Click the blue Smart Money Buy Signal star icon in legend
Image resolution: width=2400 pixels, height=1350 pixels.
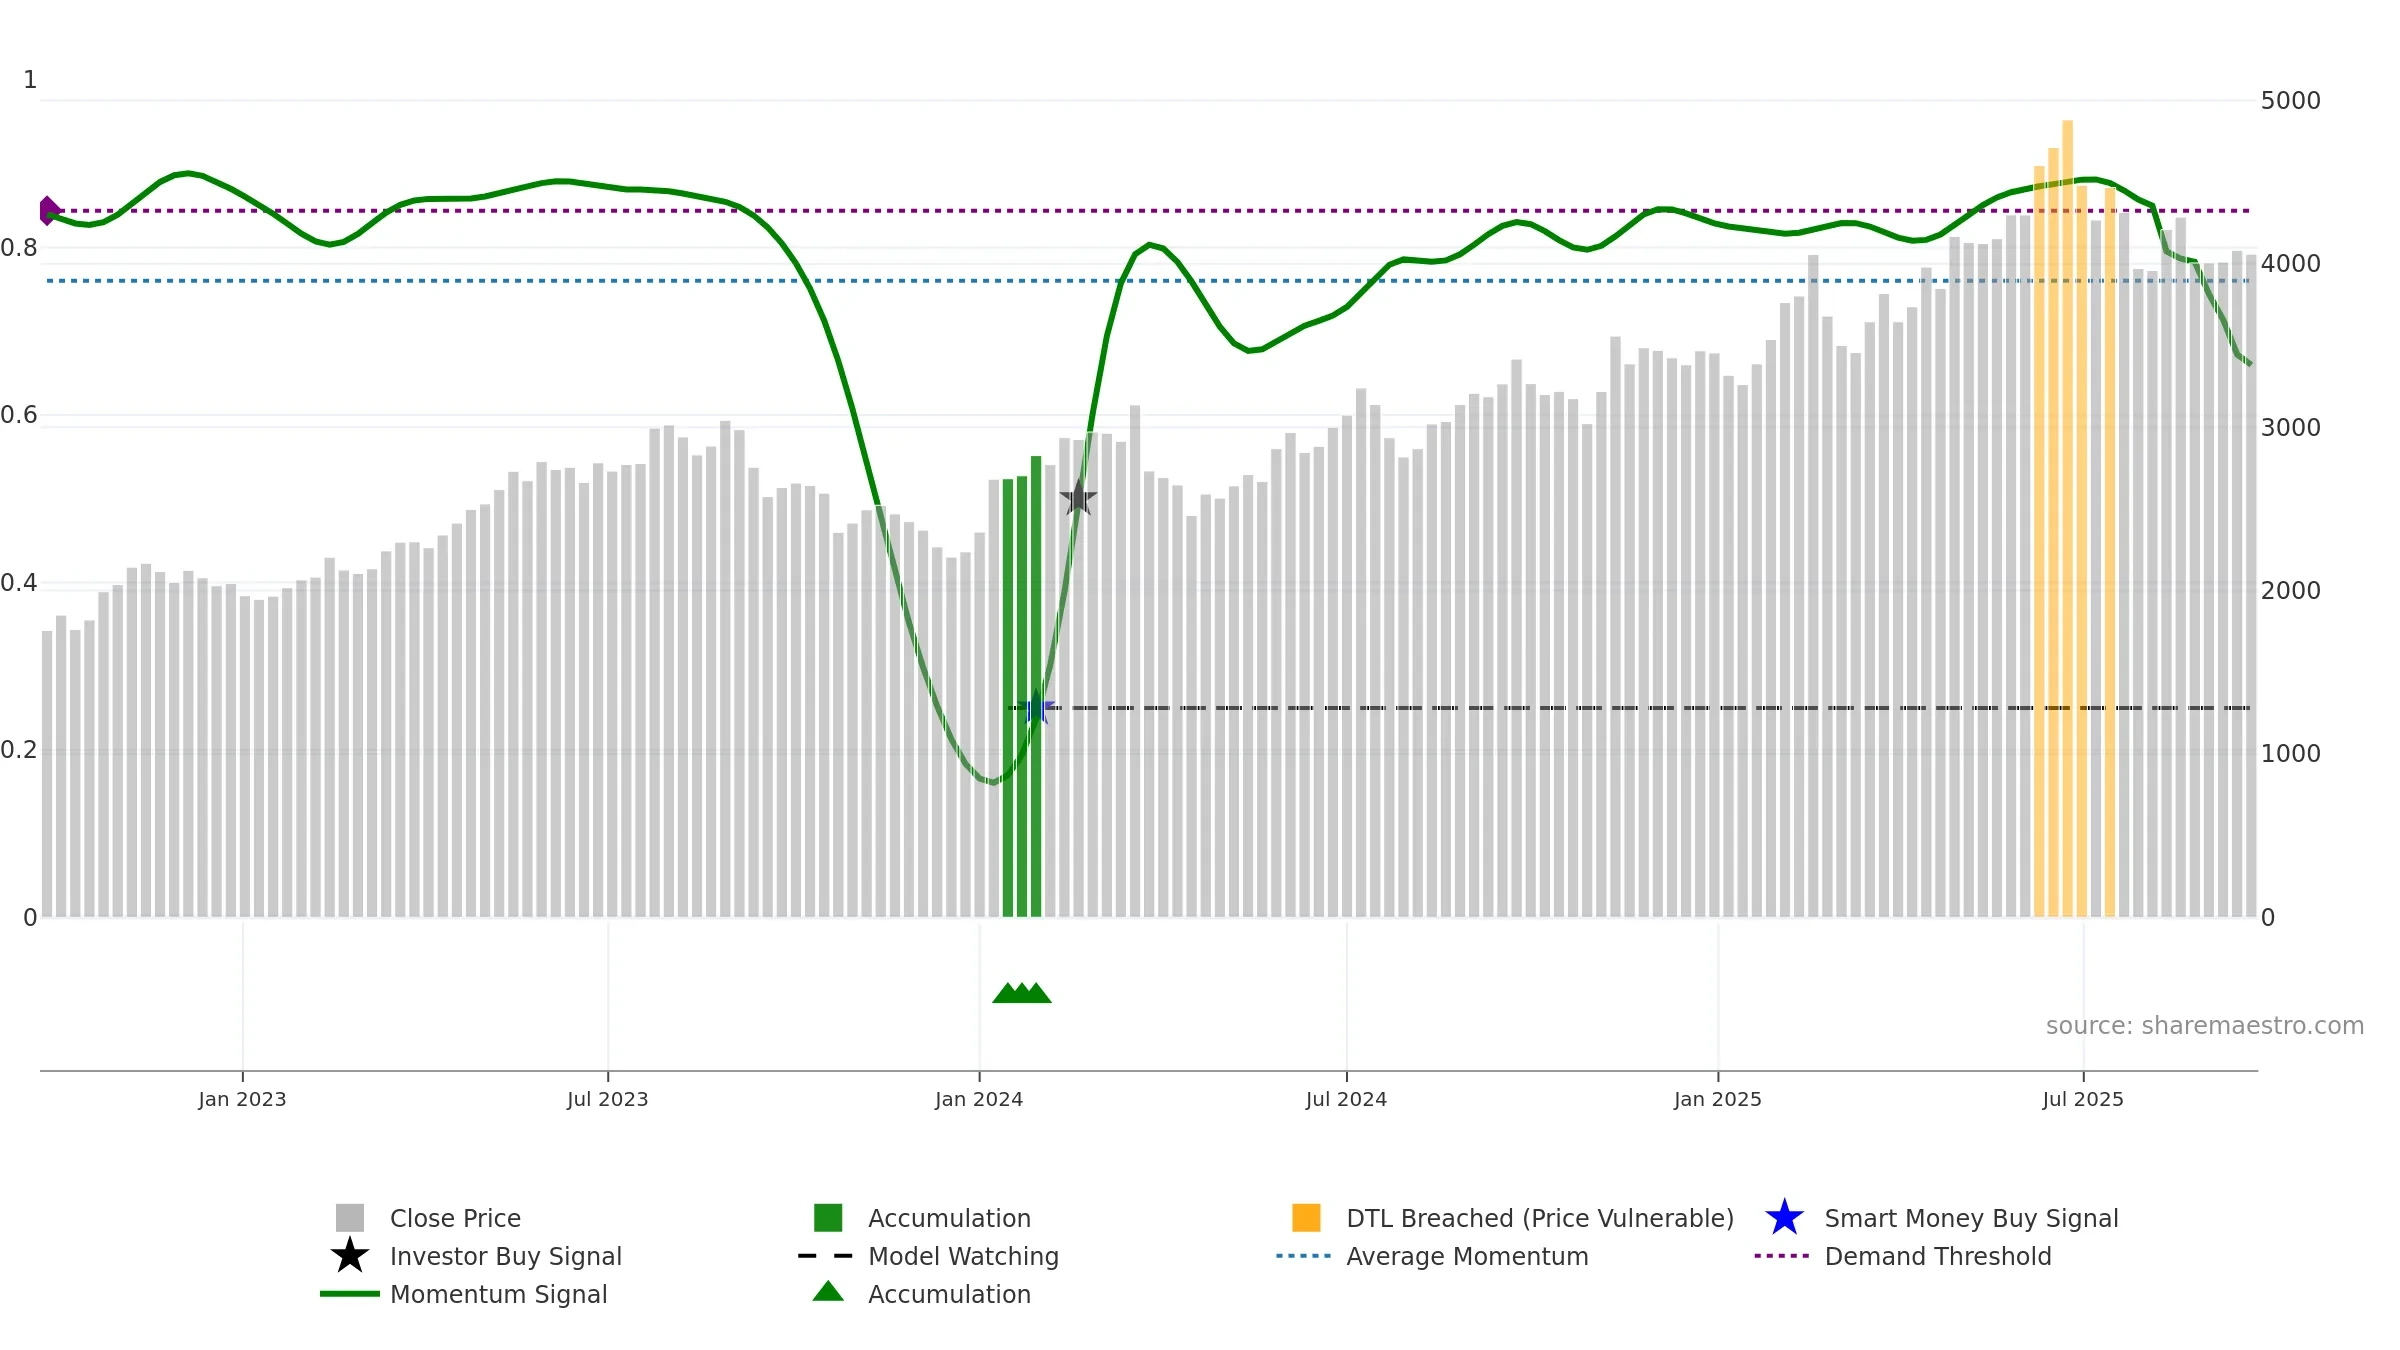[x=1784, y=1218]
